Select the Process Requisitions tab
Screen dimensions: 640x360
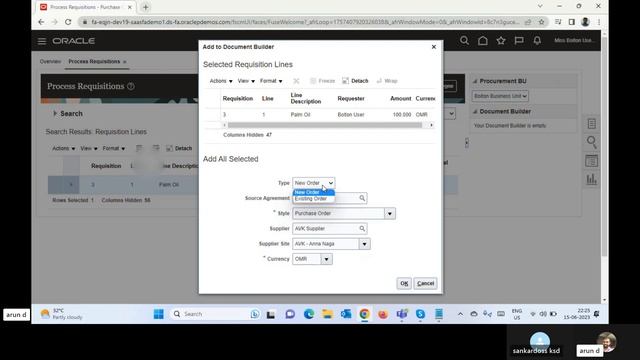94,62
